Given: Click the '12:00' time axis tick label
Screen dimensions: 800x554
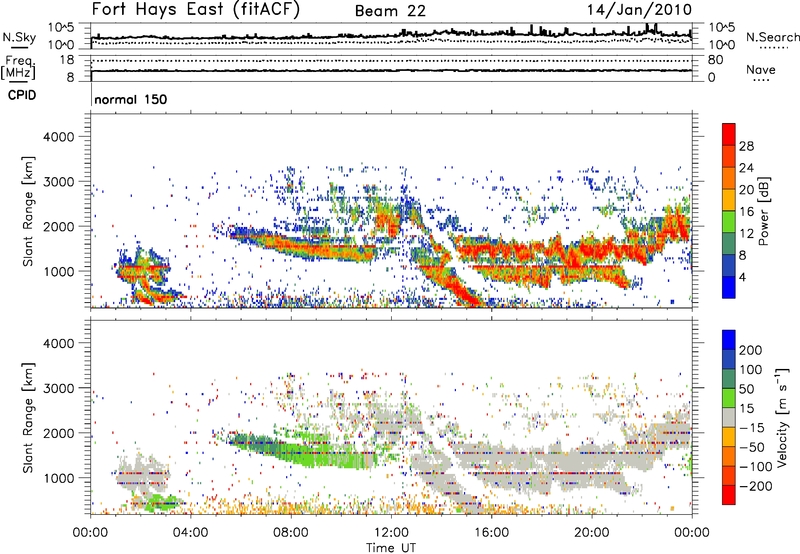Looking at the screenshot, I should pos(391,533).
